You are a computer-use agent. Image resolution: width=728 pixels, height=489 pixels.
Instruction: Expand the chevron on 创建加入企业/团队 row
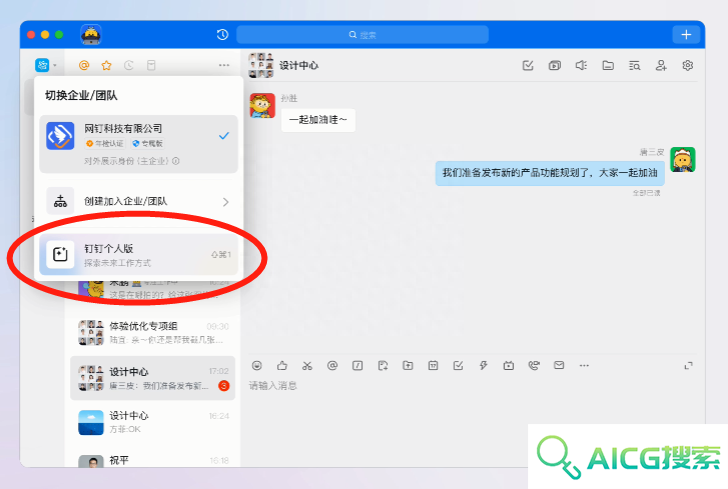[226, 202]
